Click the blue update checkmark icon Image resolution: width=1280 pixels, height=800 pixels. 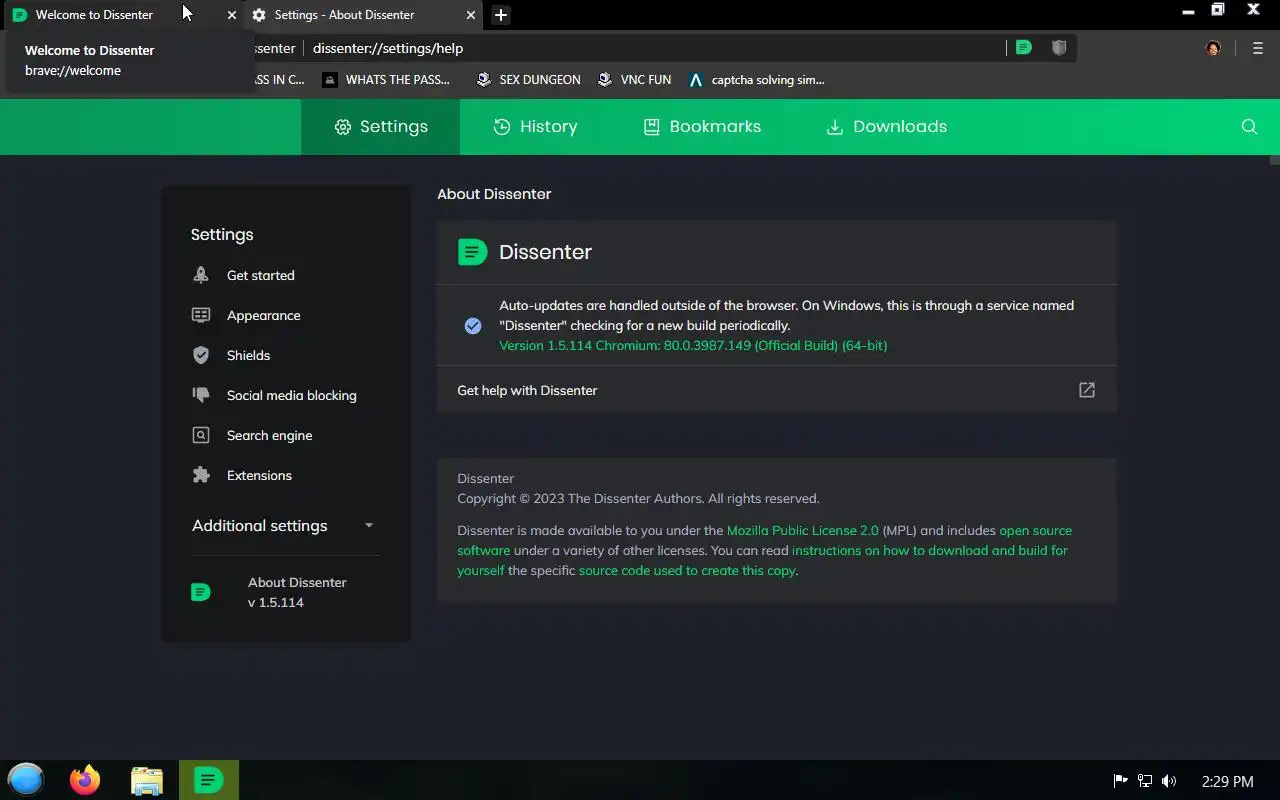pos(473,326)
